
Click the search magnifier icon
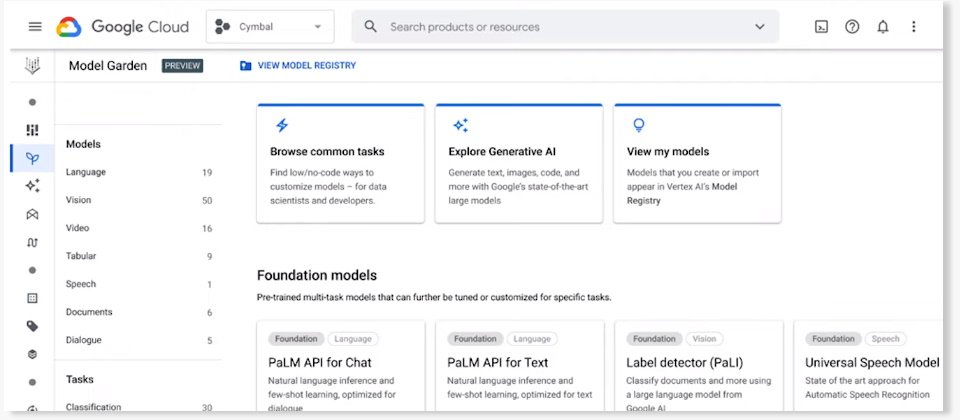click(x=370, y=26)
